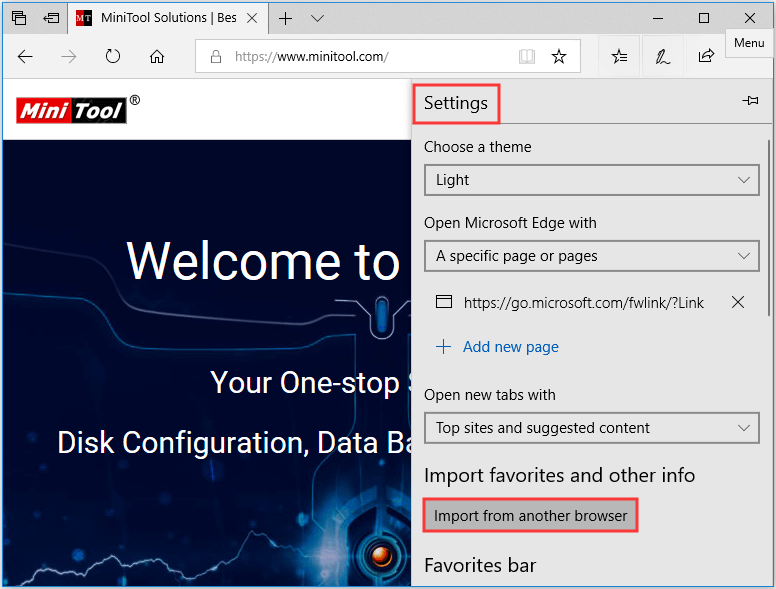Pin the Settings pane open
The width and height of the screenshot is (776, 589).
750,102
